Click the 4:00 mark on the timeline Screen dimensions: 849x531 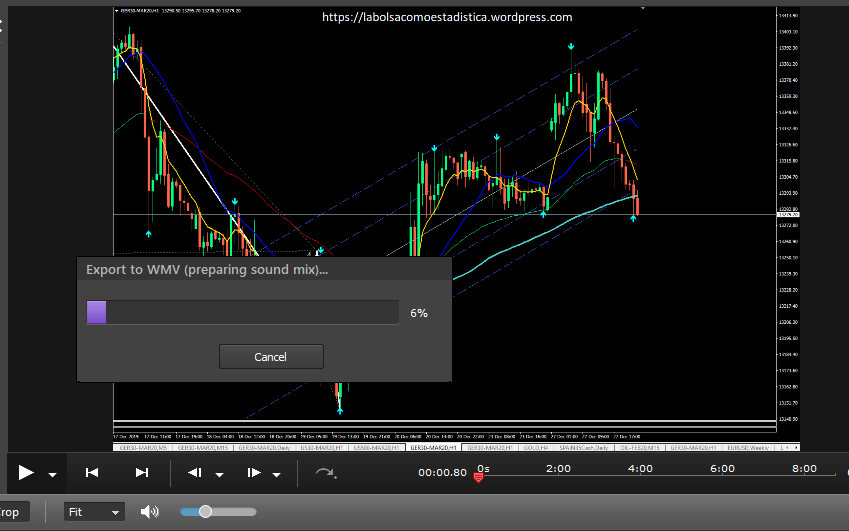click(x=640, y=469)
